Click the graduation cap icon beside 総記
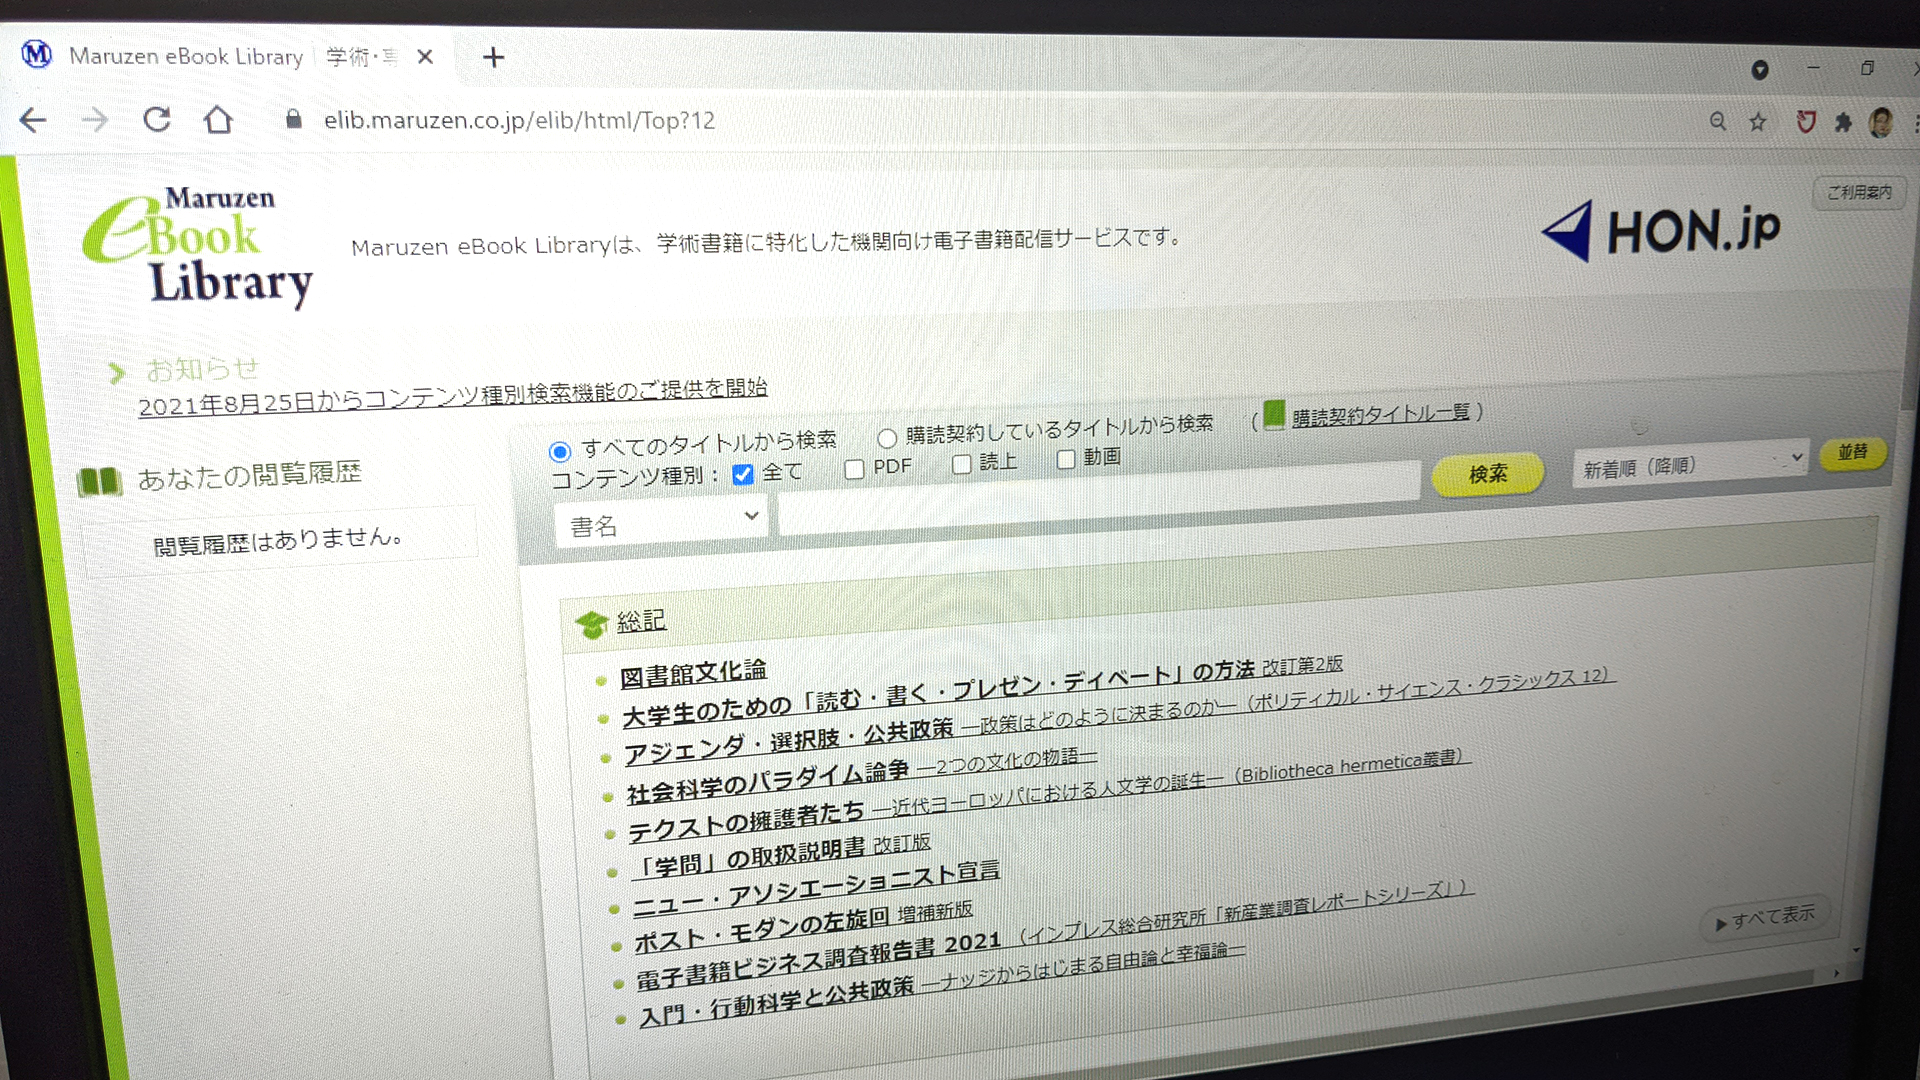The height and width of the screenshot is (1080, 1920). pyautogui.click(x=596, y=622)
